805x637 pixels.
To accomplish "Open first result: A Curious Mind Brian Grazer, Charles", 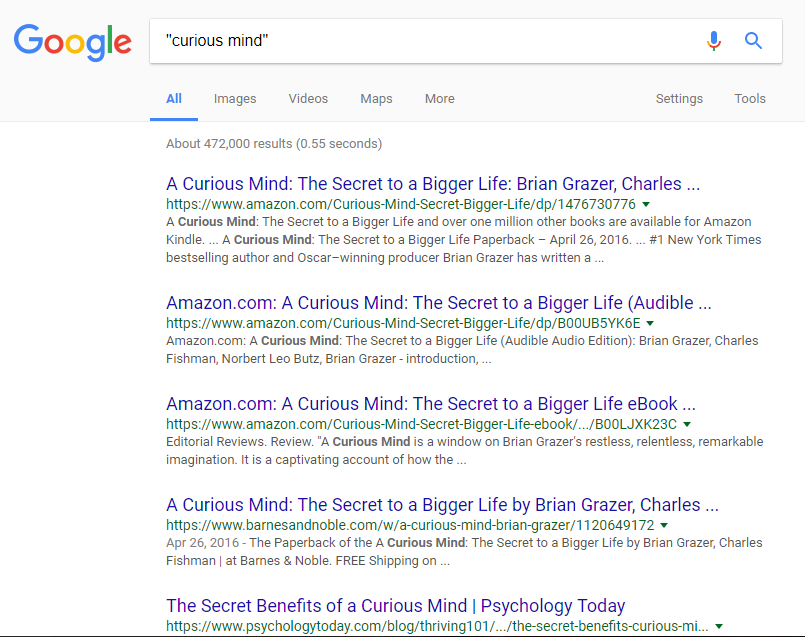I will pos(433,184).
